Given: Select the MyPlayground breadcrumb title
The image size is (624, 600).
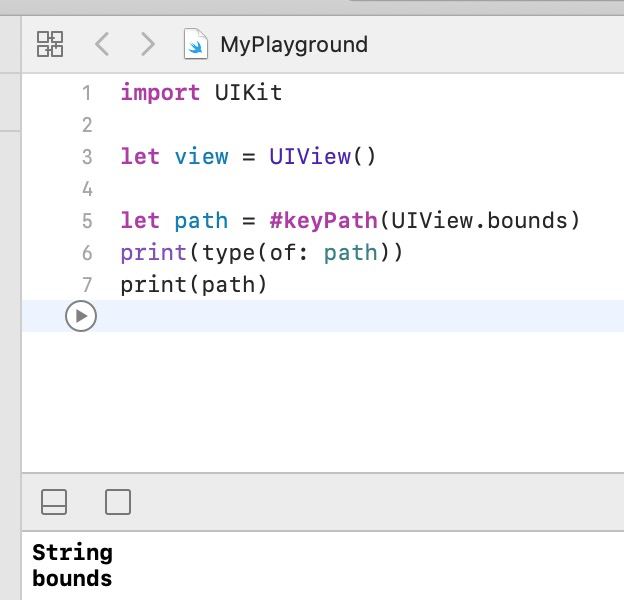Looking at the screenshot, I should pyautogui.click(x=294, y=44).
